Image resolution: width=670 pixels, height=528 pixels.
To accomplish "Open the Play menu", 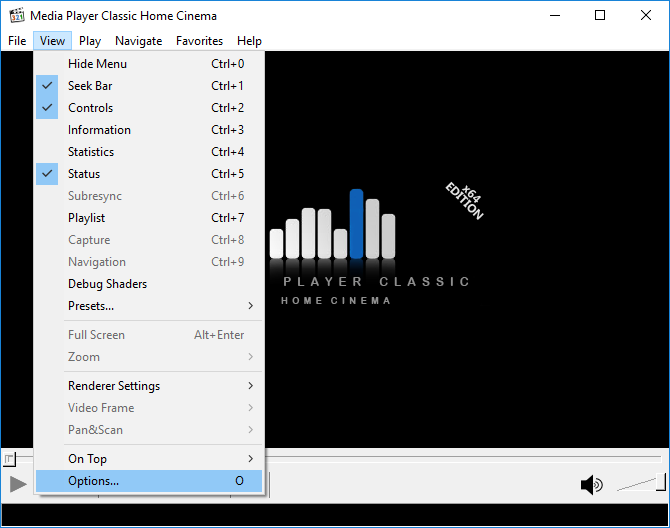I will point(90,41).
